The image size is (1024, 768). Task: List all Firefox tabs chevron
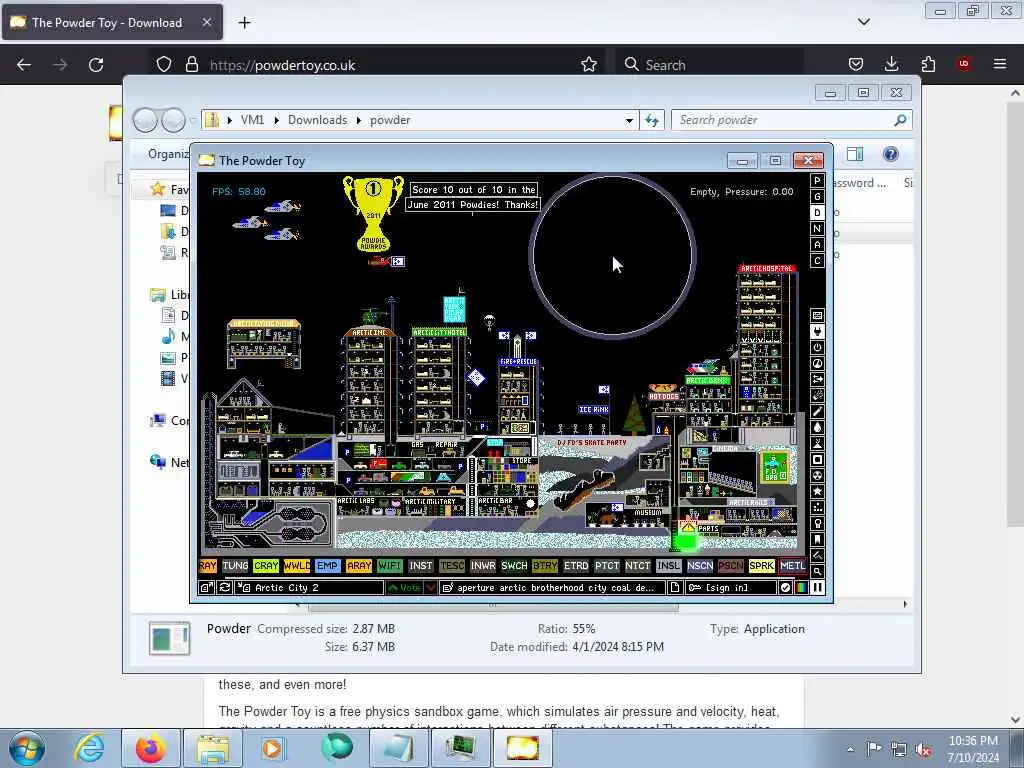click(863, 22)
